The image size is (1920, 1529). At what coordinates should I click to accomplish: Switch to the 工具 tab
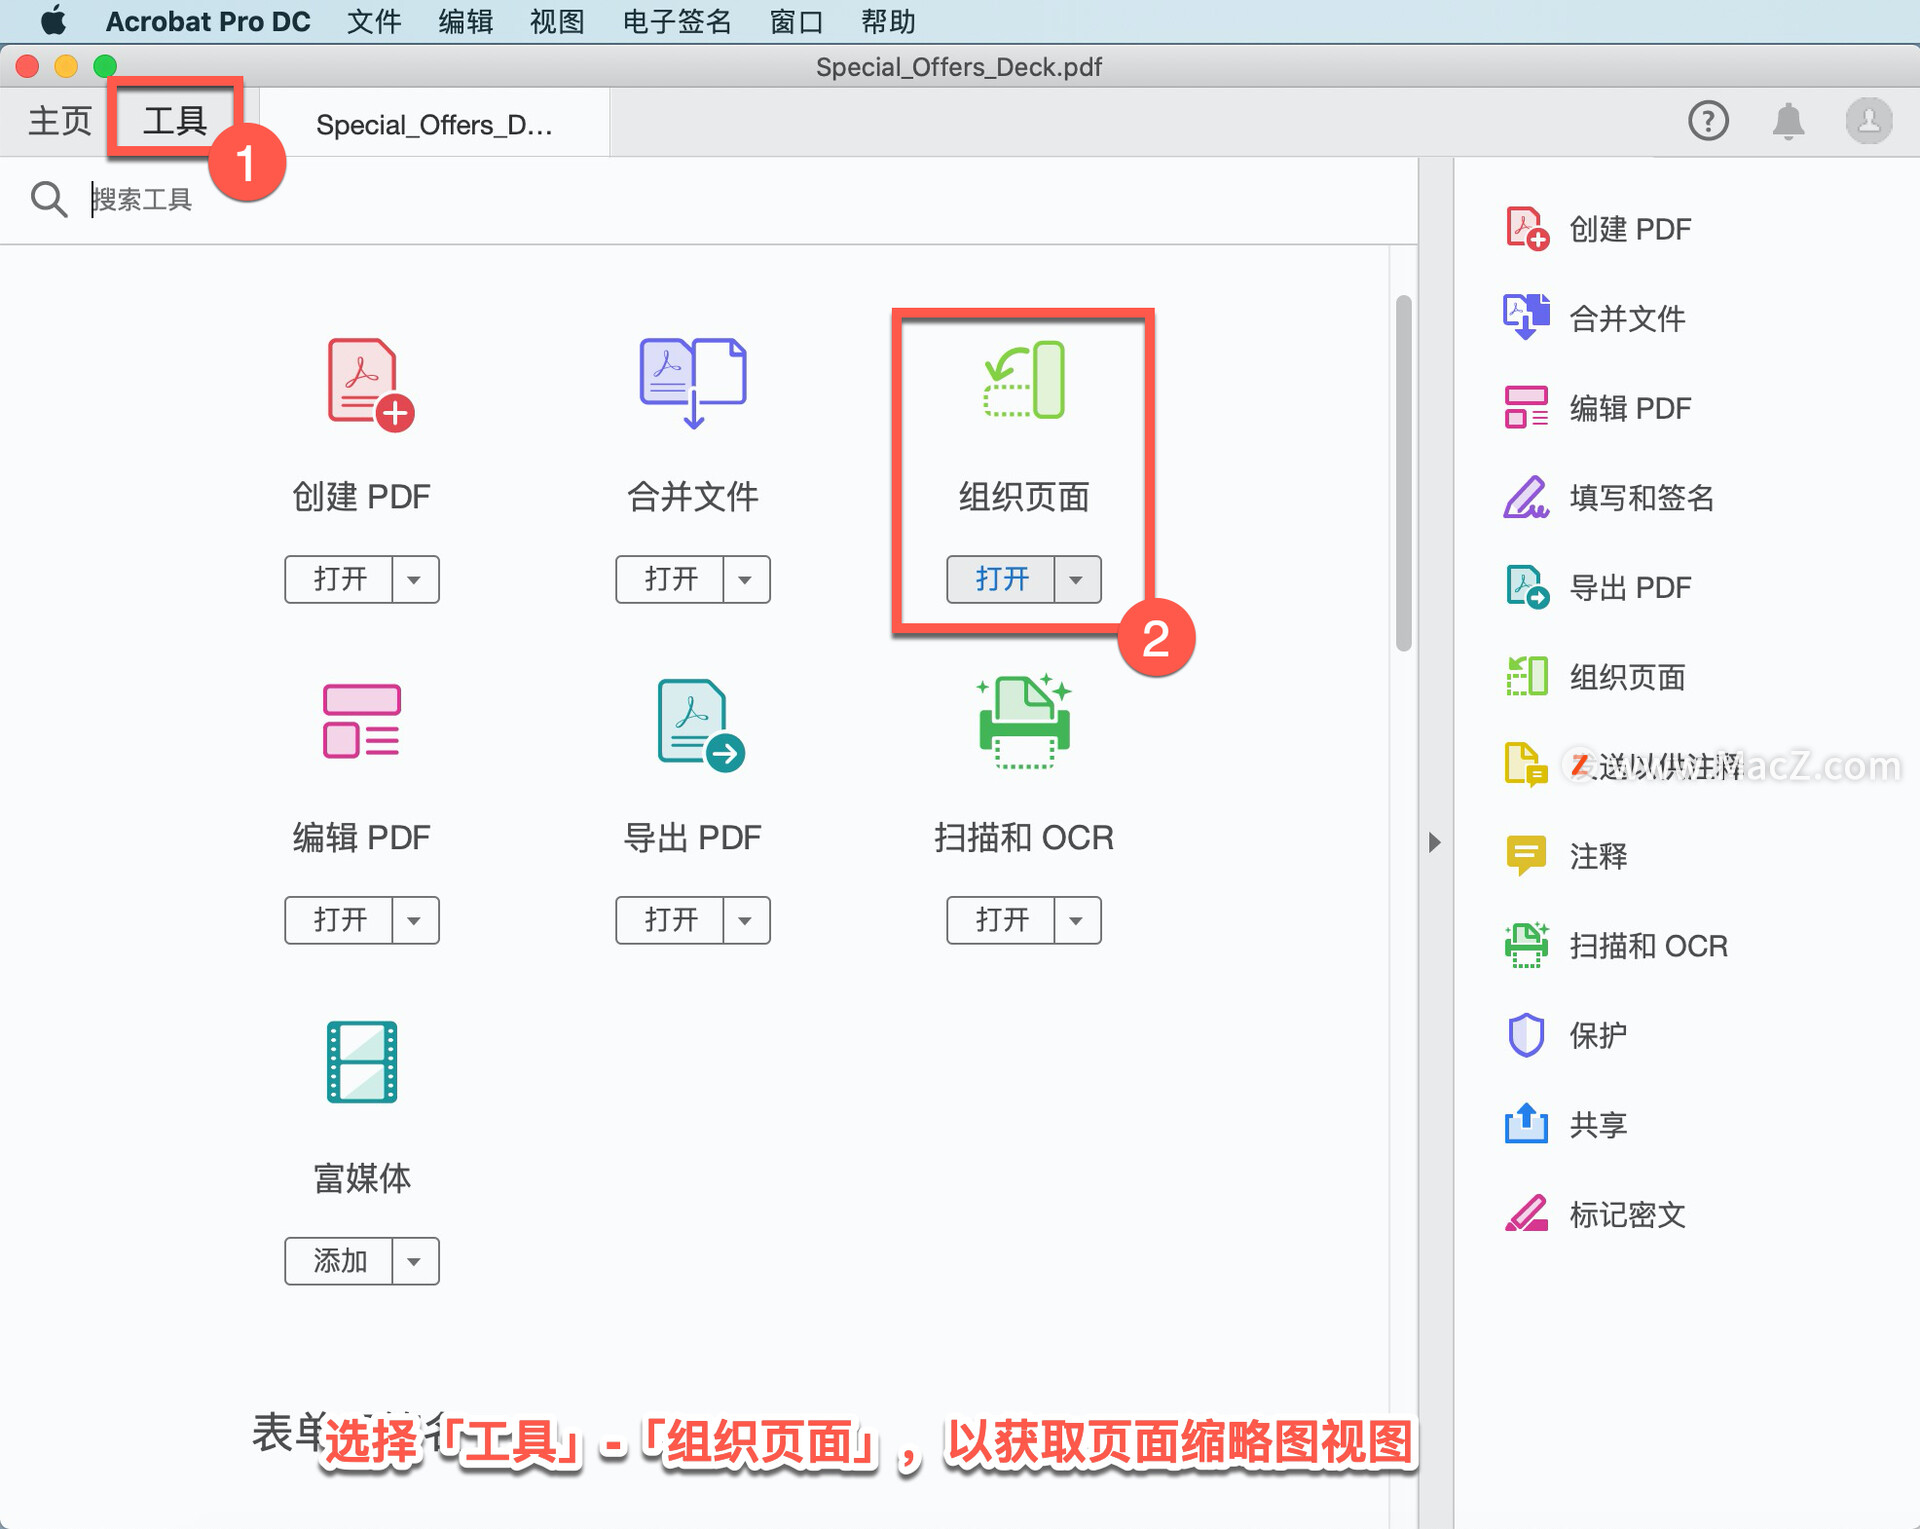(175, 121)
